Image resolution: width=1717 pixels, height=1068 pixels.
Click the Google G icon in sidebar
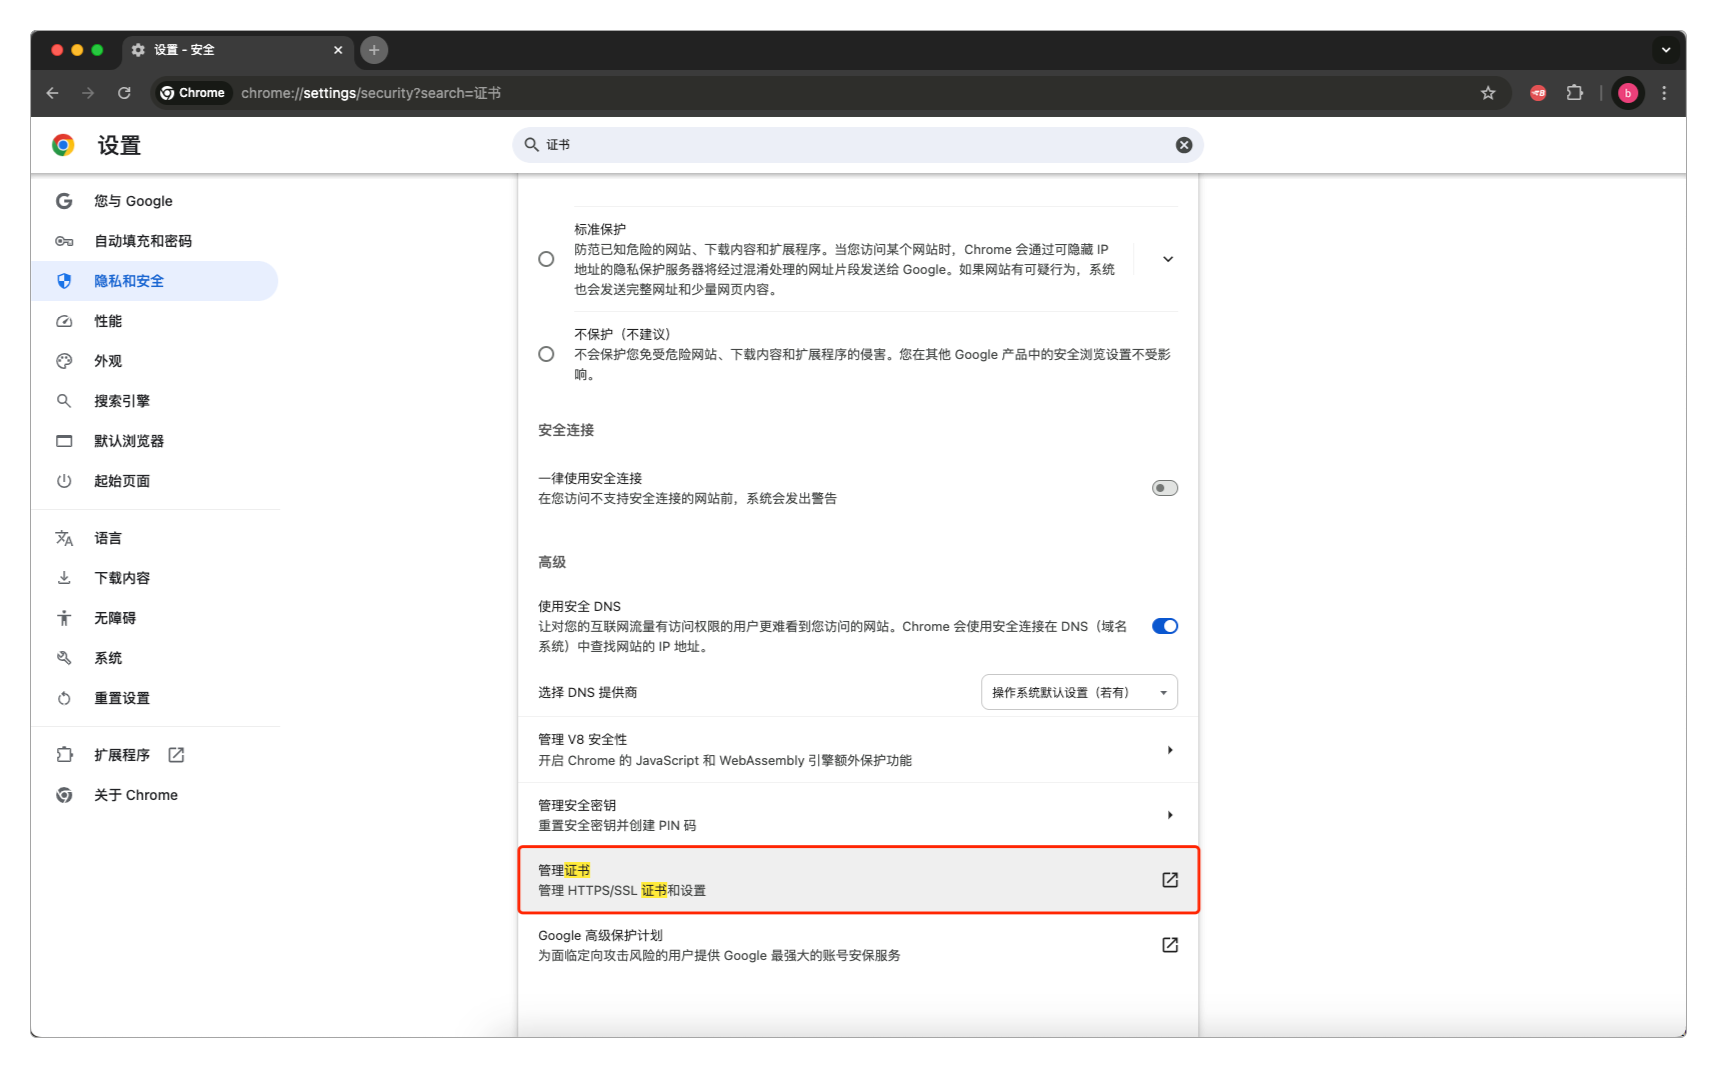64,201
